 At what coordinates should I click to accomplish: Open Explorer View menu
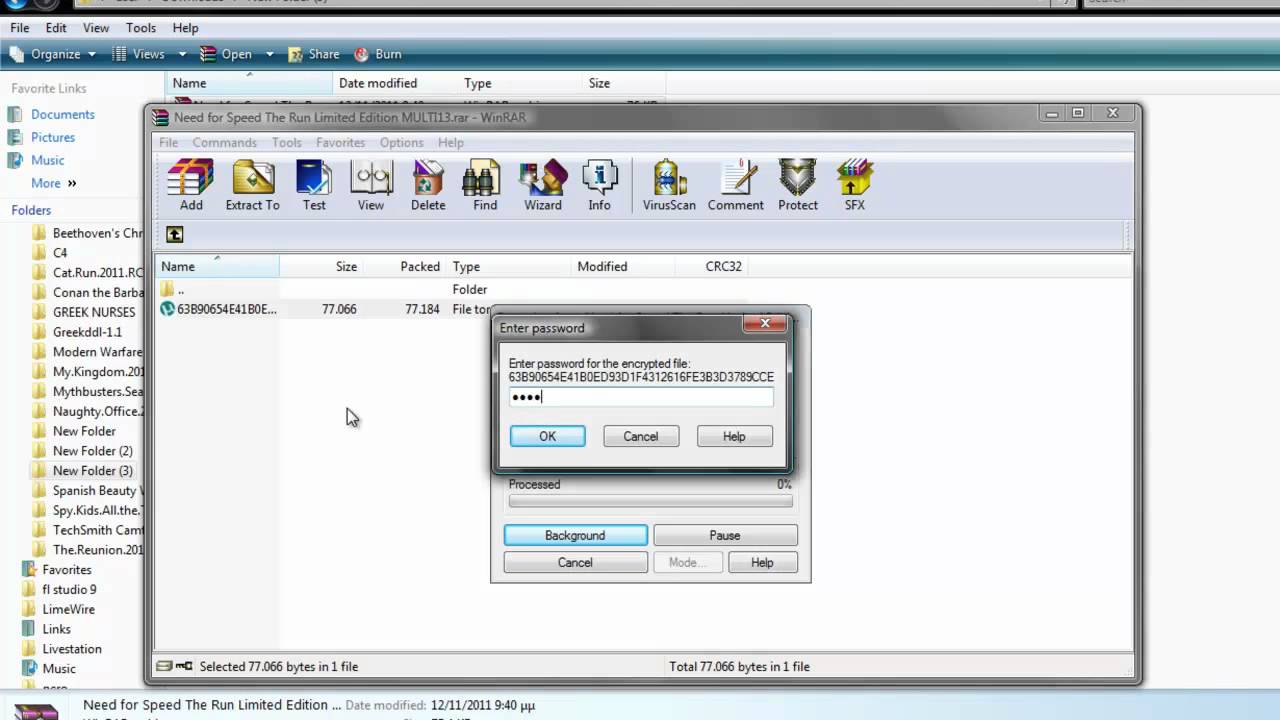tap(96, 28)
